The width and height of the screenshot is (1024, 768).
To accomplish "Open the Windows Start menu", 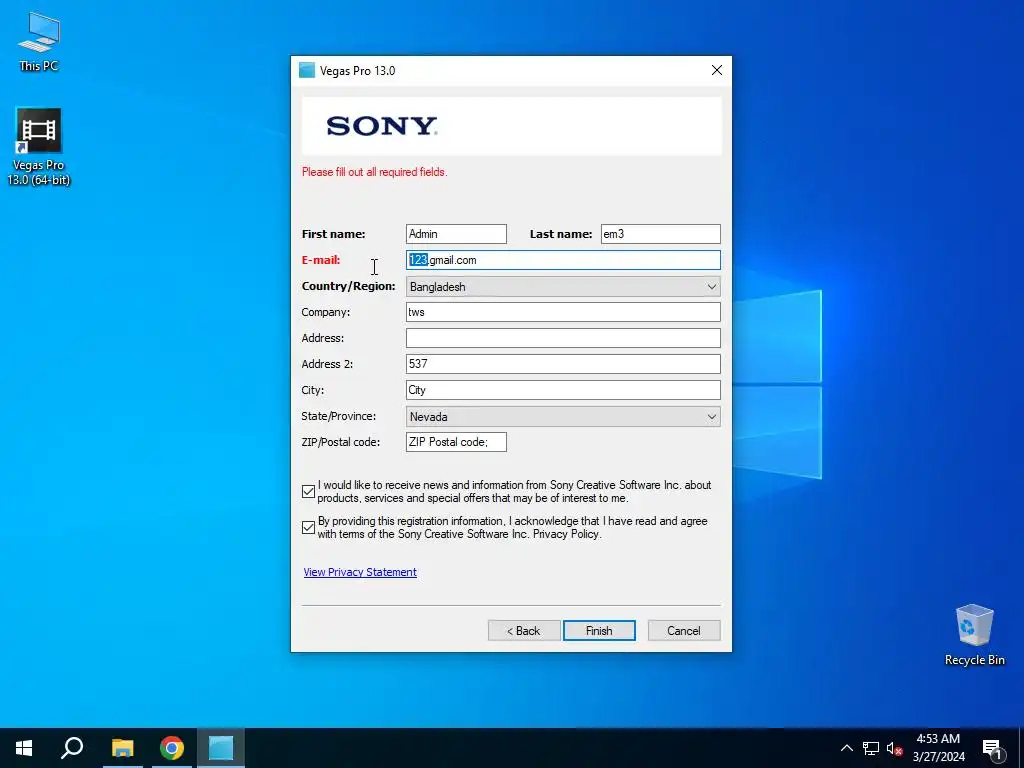I will 24,748.
